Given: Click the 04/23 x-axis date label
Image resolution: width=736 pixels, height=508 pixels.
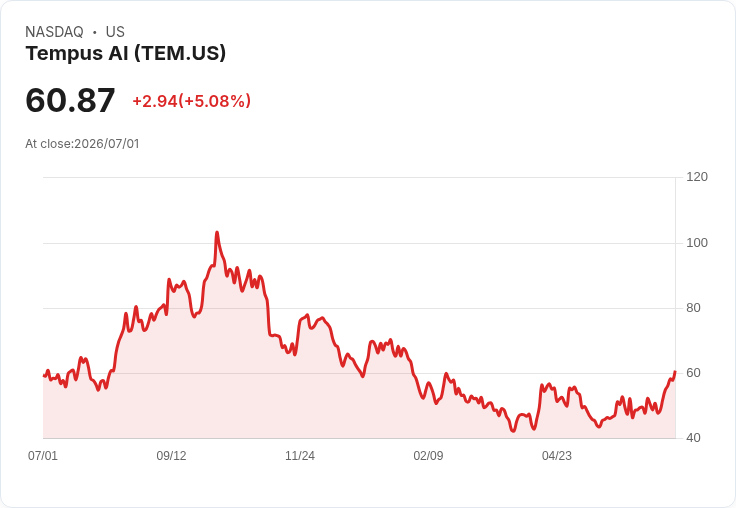Looking at the screenshot, I should 557,455.
